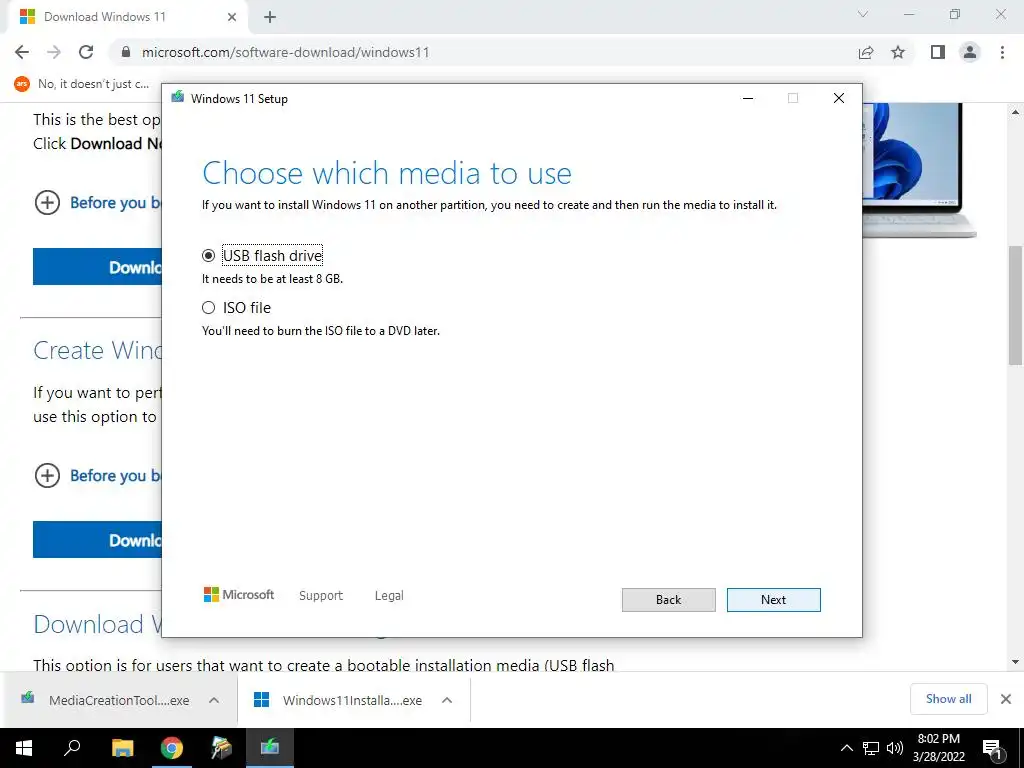
Task: Bookmark this page with star icon
Action: 898,52
